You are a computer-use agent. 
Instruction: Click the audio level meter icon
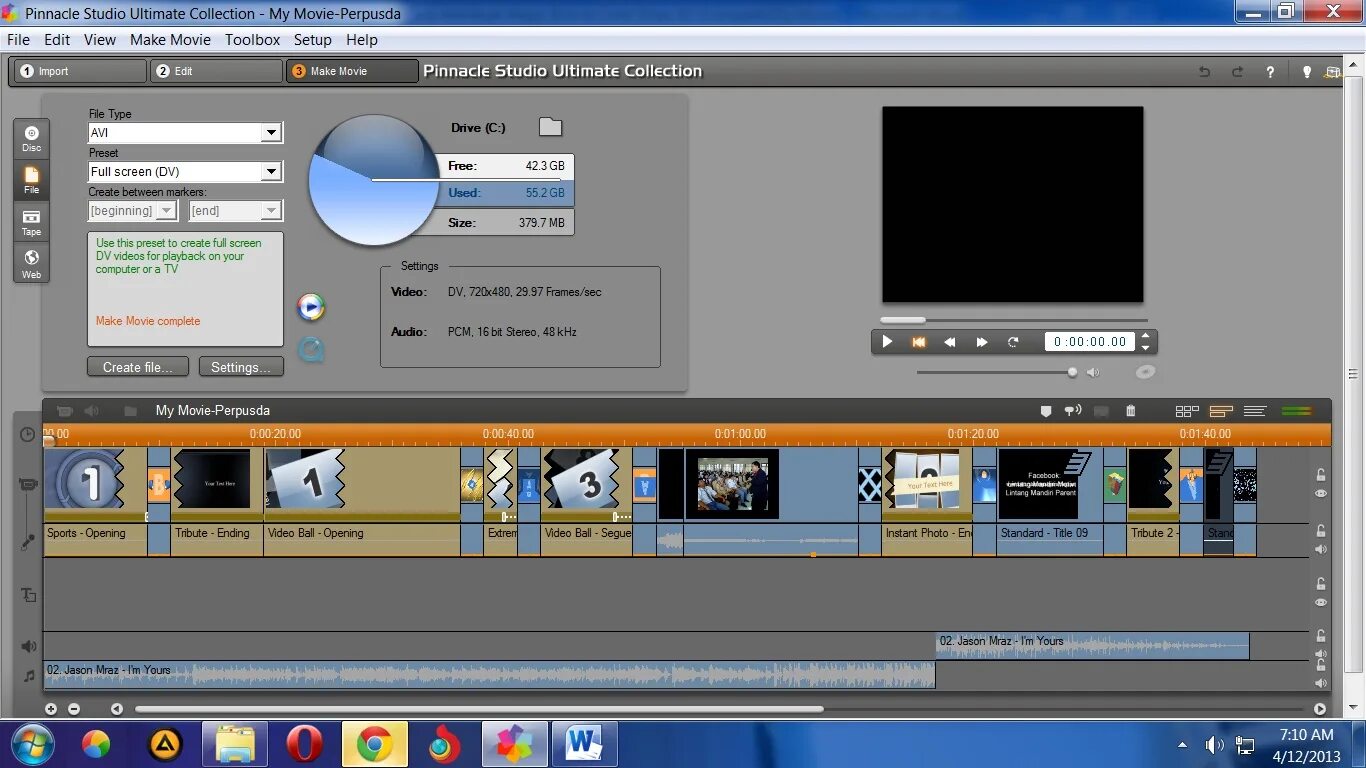tap(1297, 411)
